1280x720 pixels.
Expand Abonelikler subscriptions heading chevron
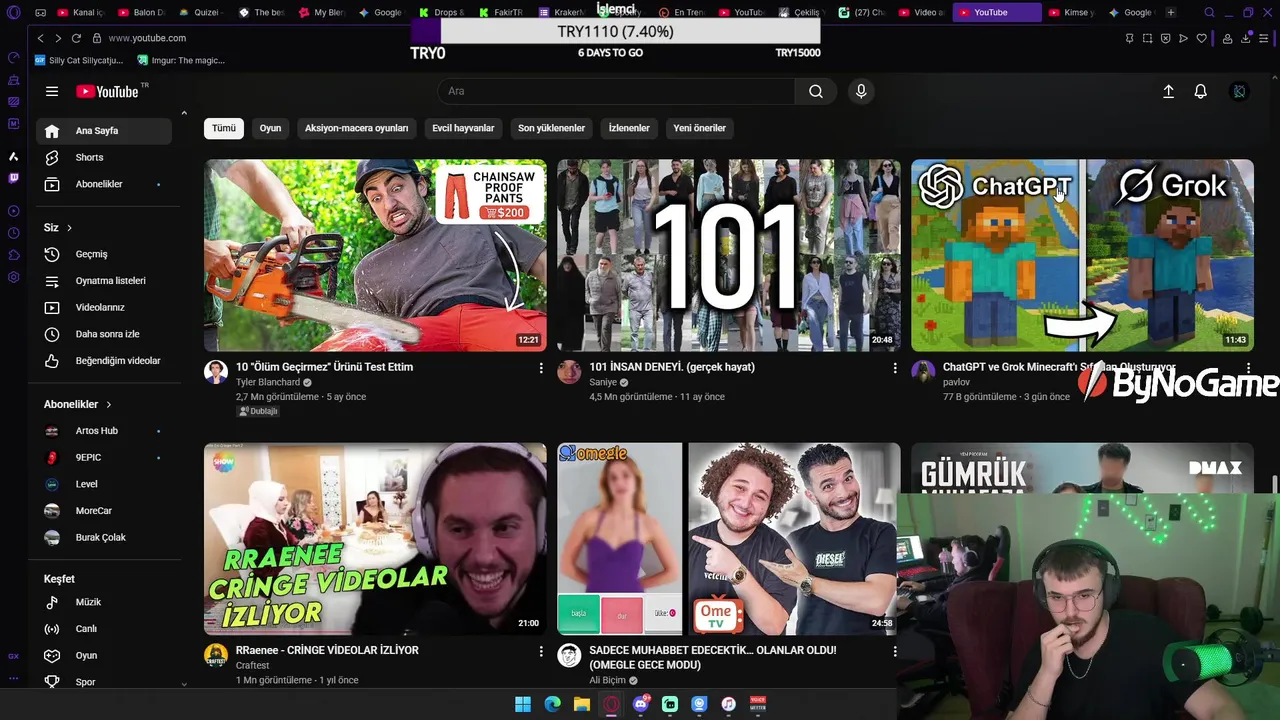pos(108,404)
